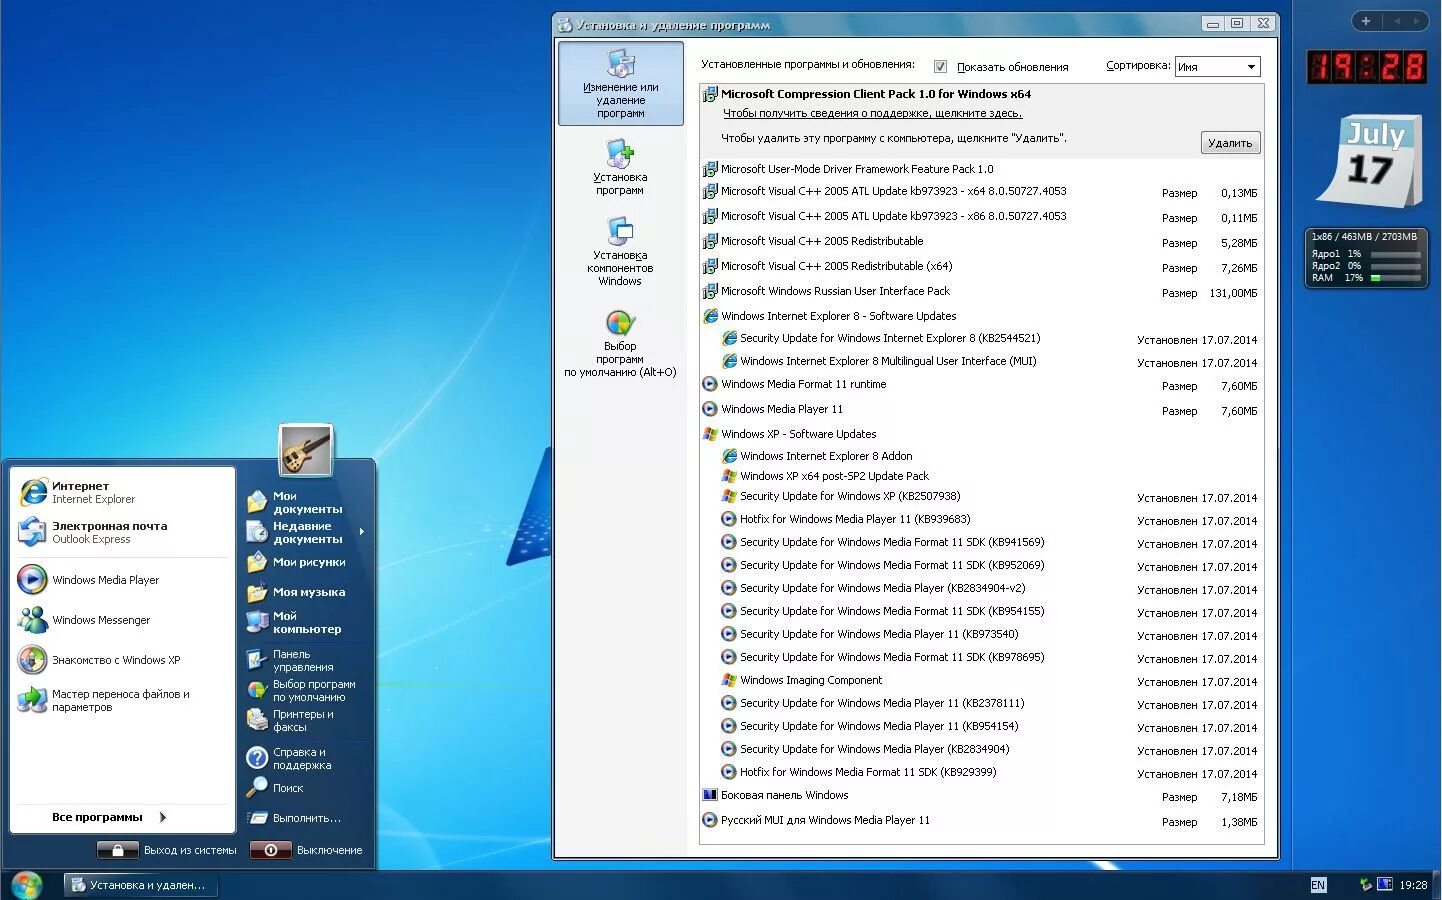Click the red digital clock gadget
The image size is (1442, 900).
(1367, 67)
